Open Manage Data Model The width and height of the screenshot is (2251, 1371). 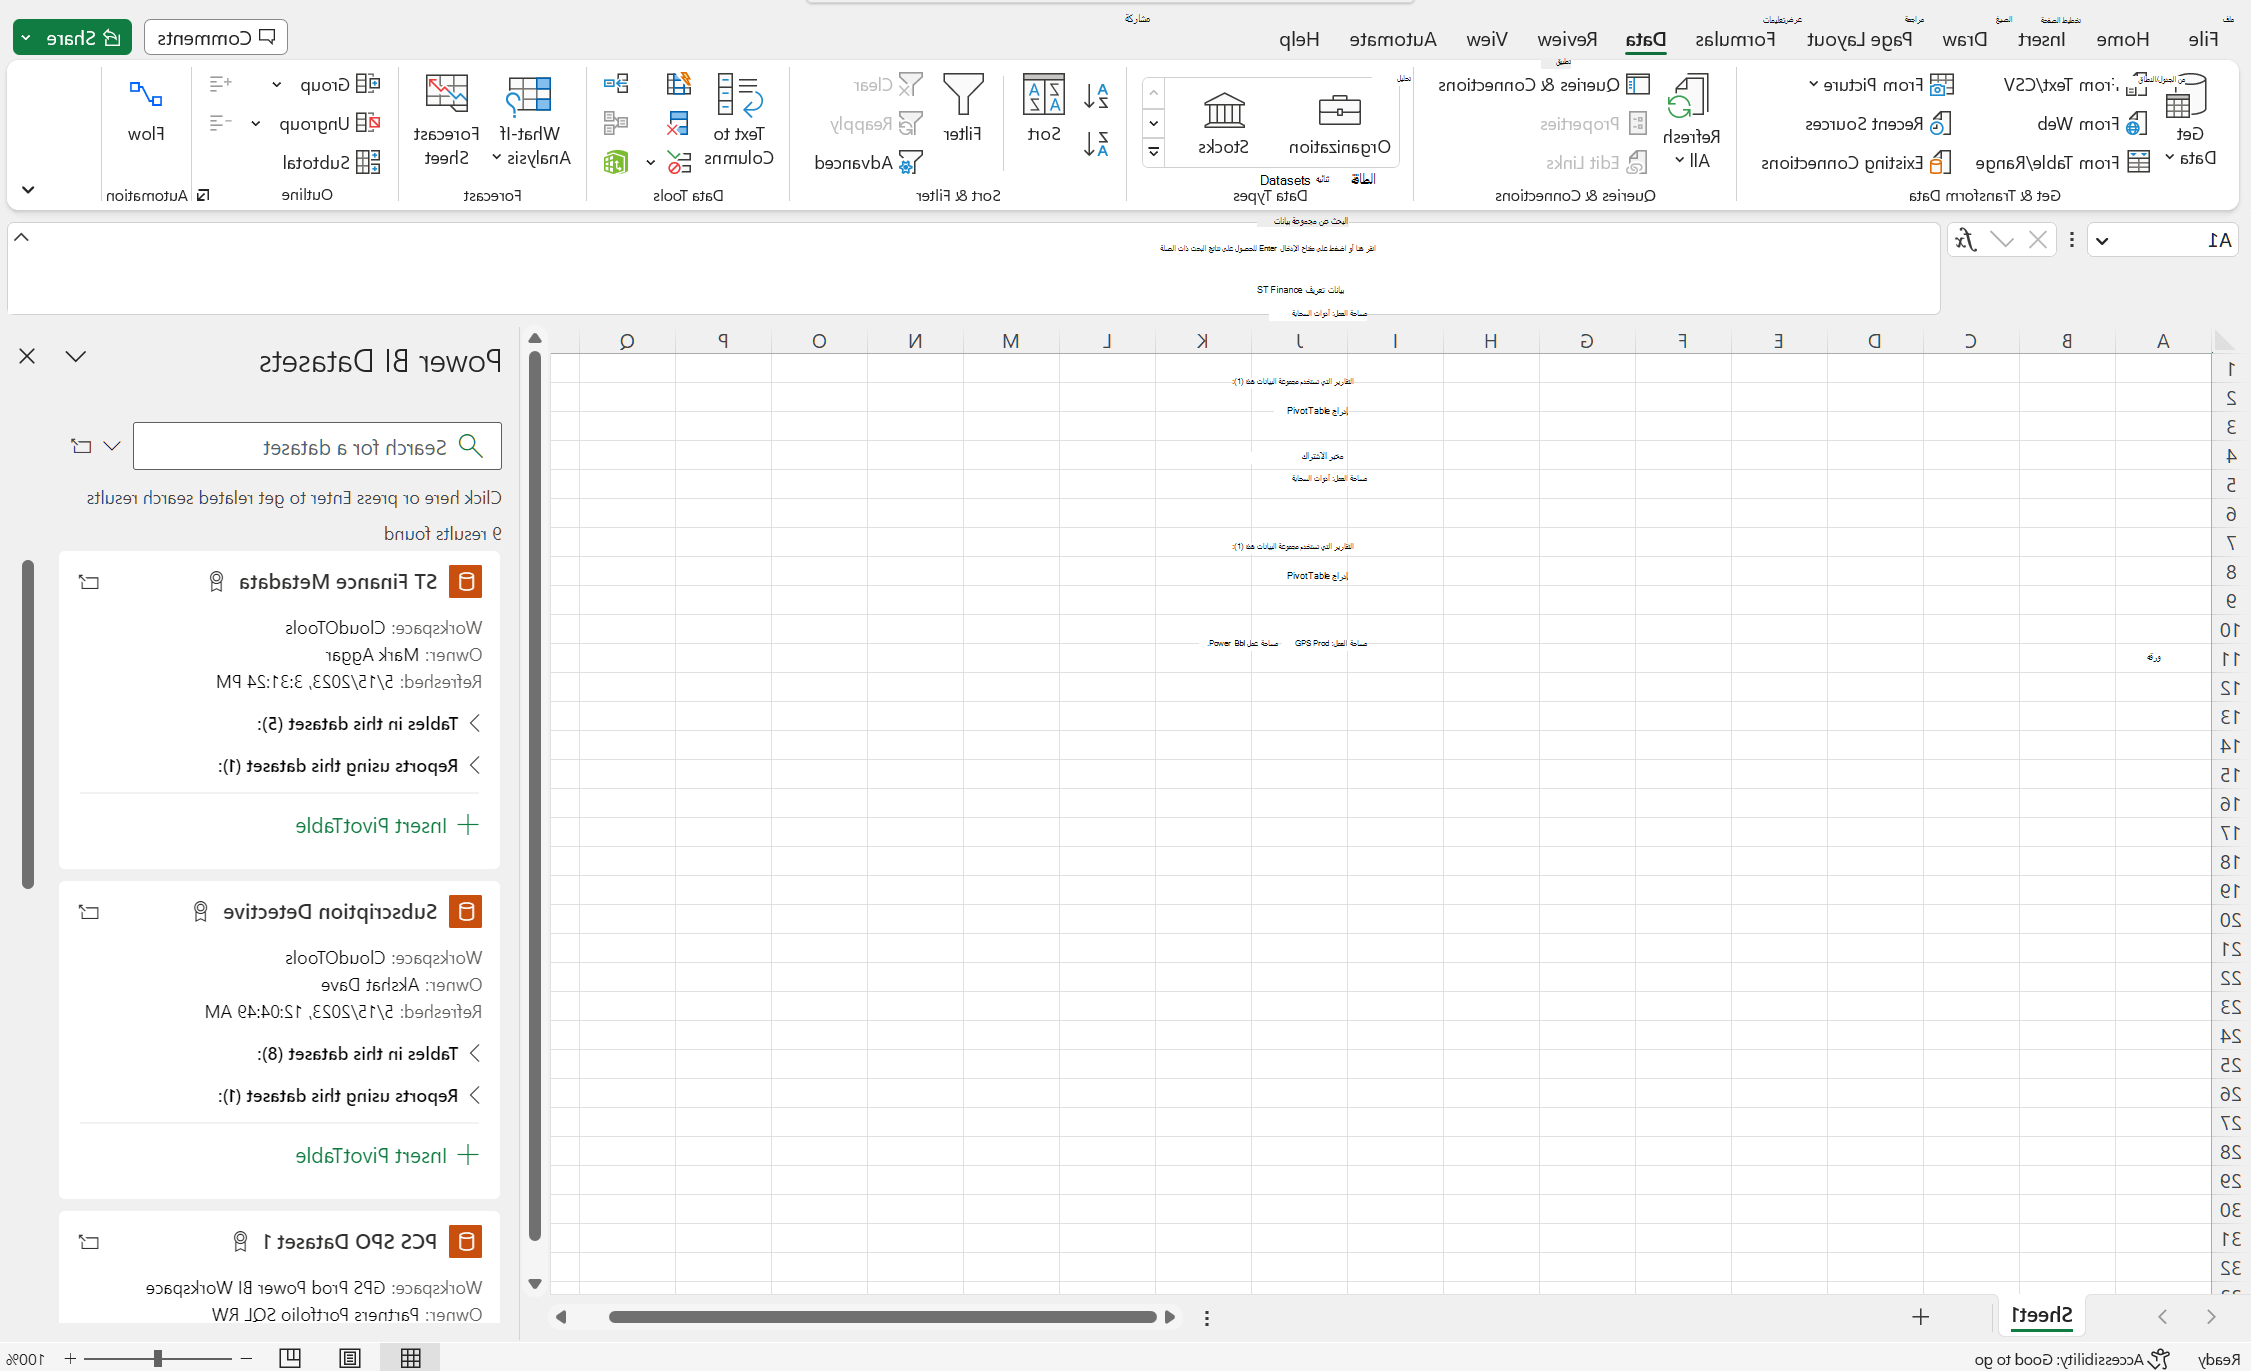click(x=616, y=163)
